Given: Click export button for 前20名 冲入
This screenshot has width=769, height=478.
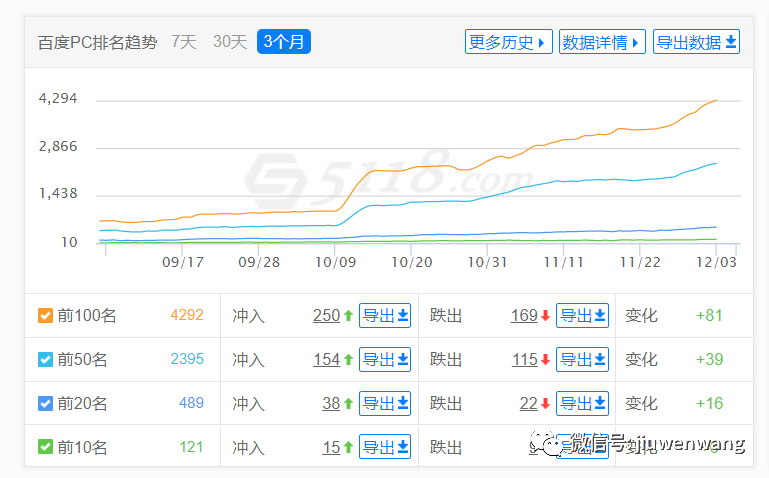Looking at the screenshot, I should [x=385, y=403].
